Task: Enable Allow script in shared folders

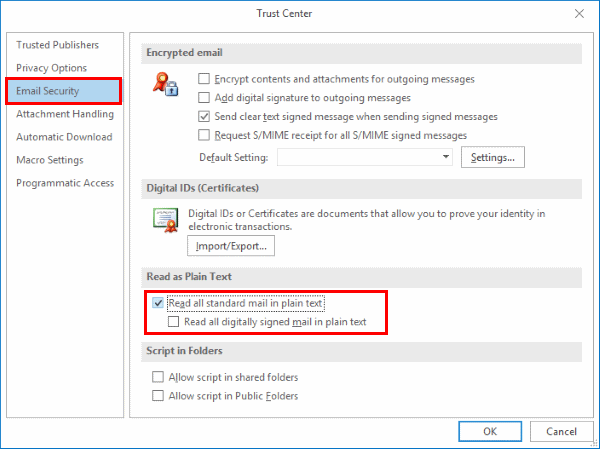Action: click(158, 377)
